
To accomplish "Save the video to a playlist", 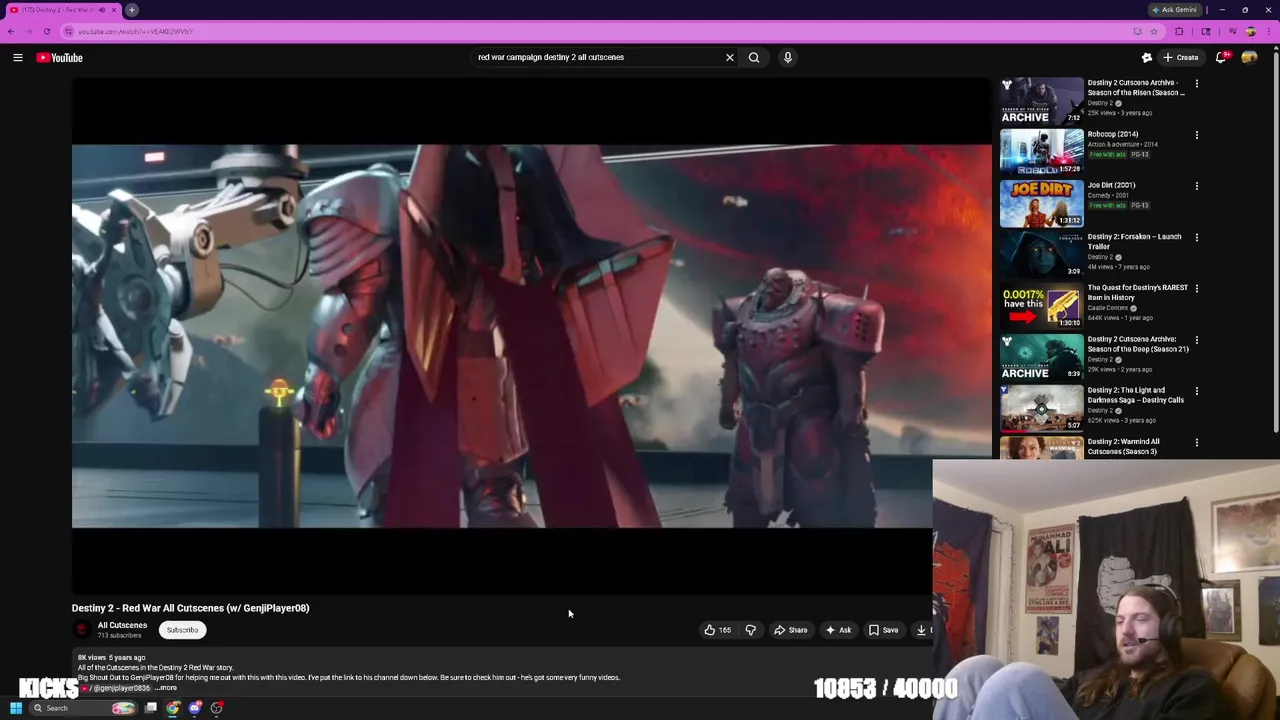I will click(x=883, y=630).
